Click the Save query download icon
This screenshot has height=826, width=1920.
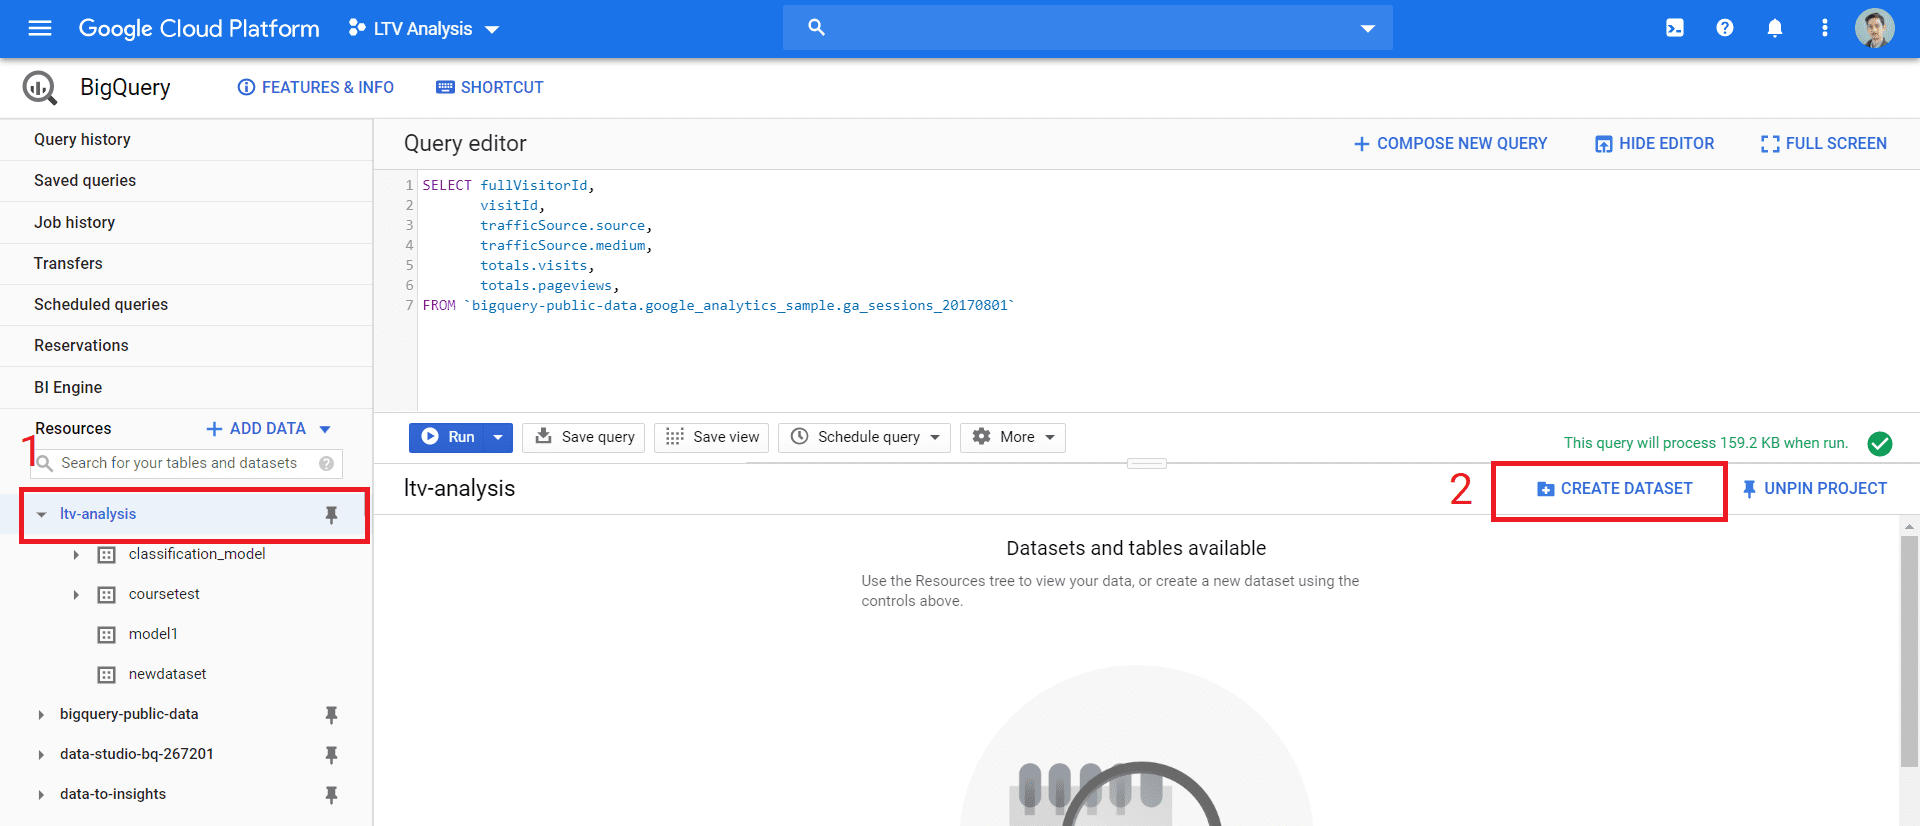pyautogui.click(x=544, y=436)
